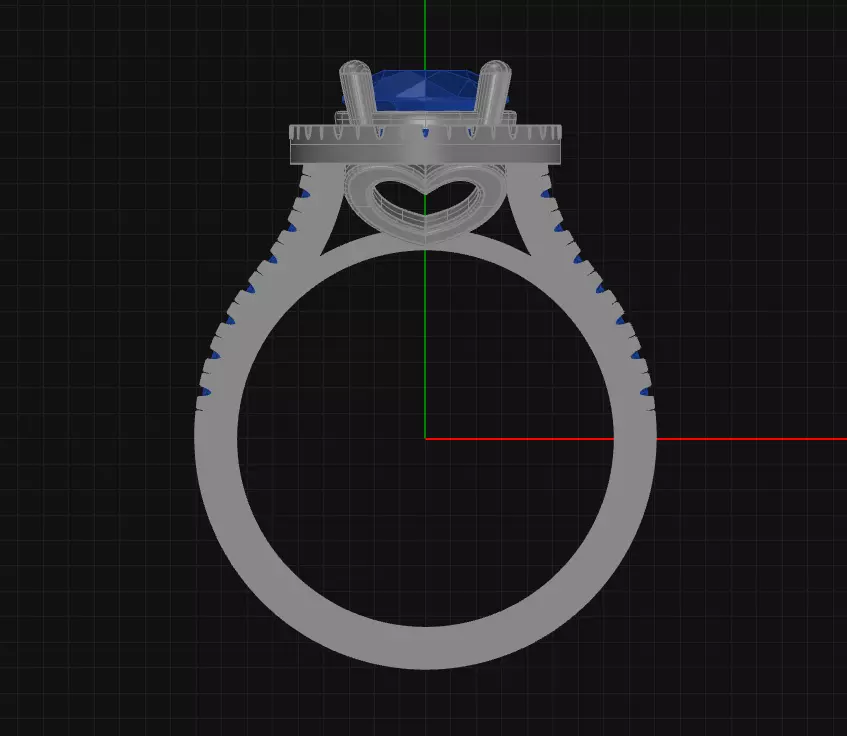This screenshot has height=736, width=847.
Task: Select the blue center gemstone
Action: tap(425, 91)
